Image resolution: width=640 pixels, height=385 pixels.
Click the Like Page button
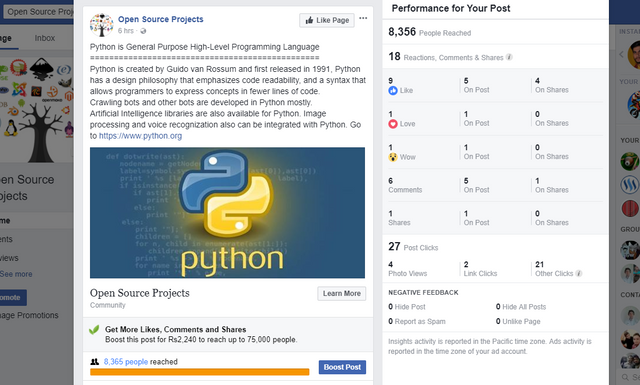point(327,20)
